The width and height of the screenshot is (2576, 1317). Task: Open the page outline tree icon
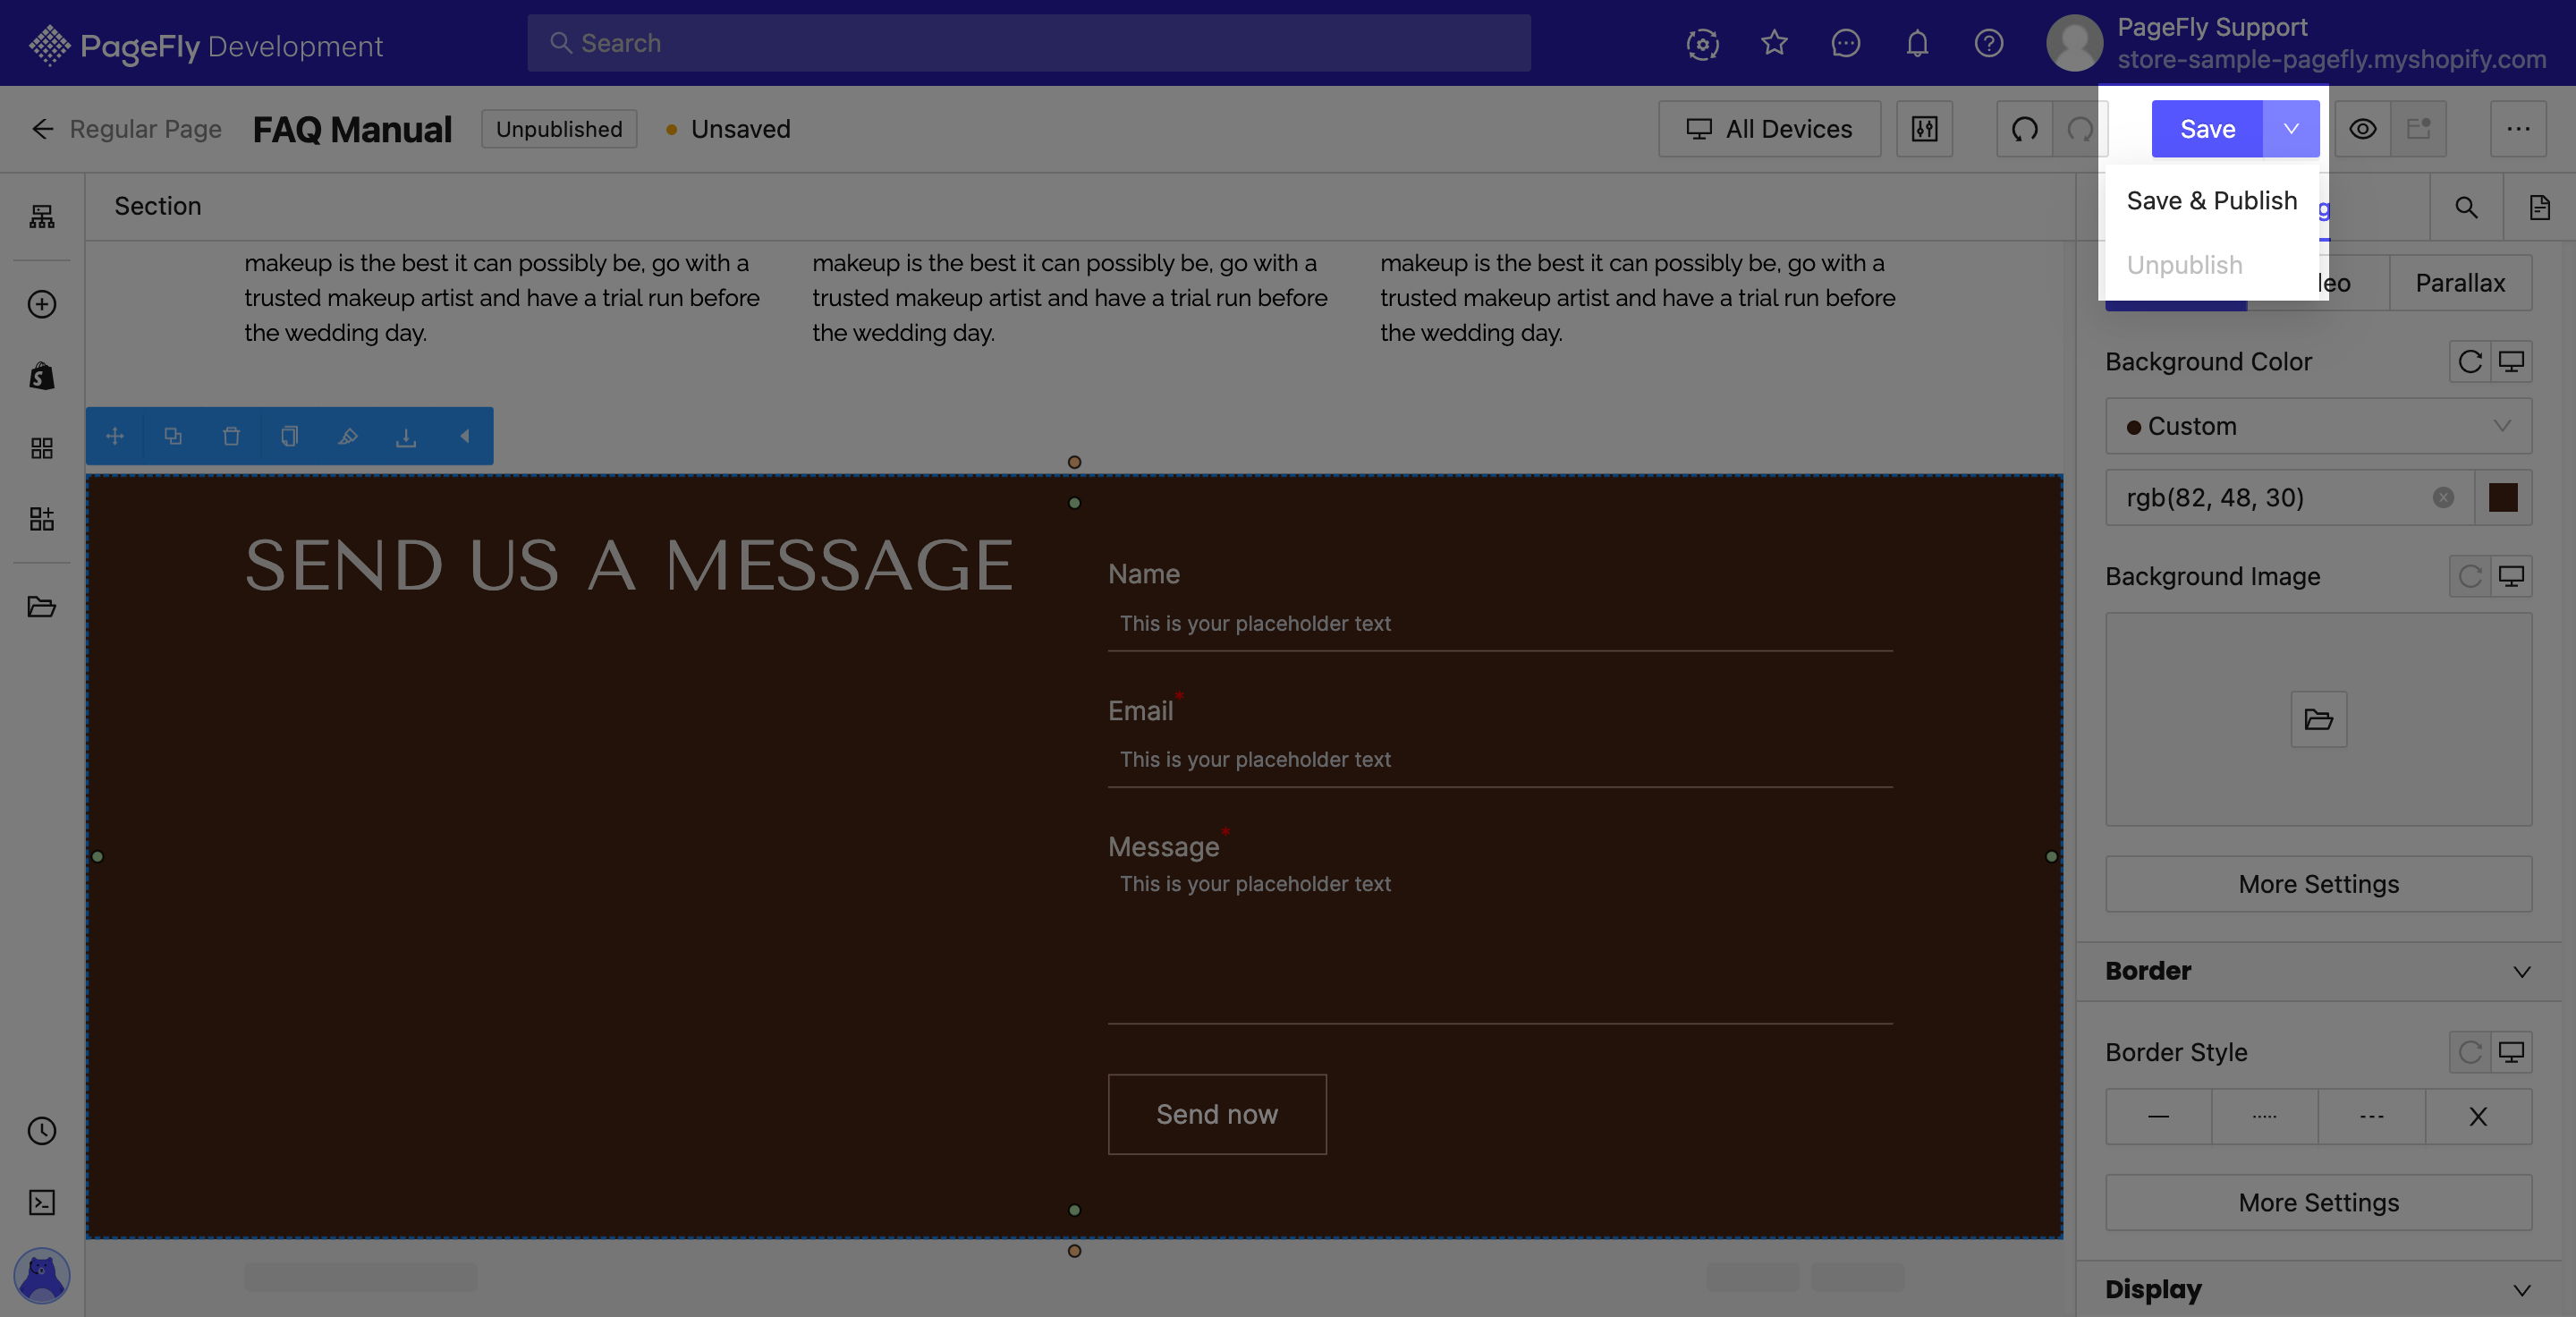pyautogui.click(x=42, y=217)
